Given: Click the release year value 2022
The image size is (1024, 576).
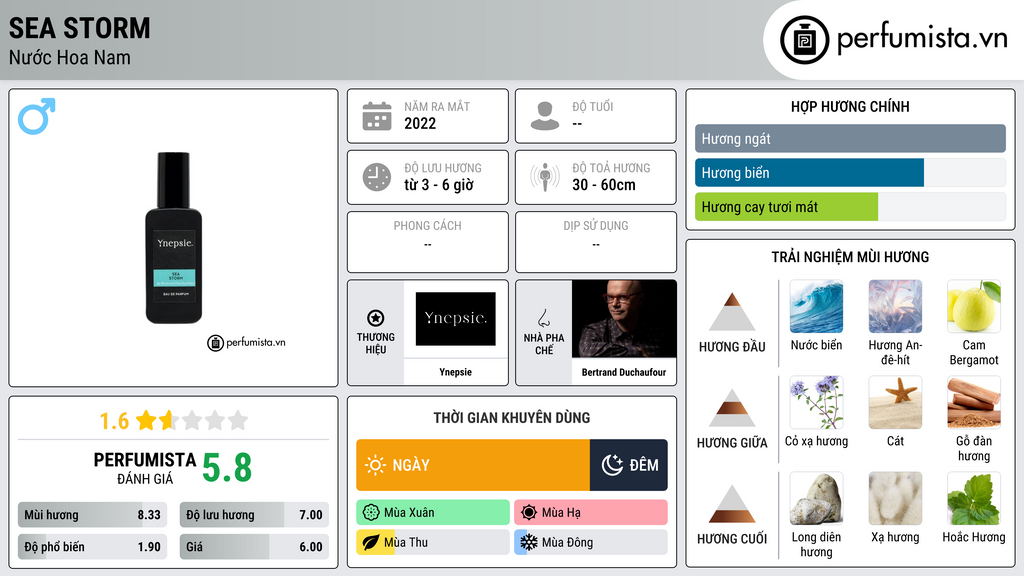Looking at the screenshot, I should point(420,123).
